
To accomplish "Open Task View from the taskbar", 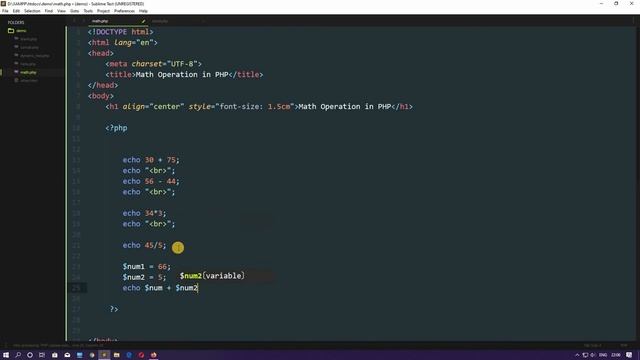I will click(42, 355).
